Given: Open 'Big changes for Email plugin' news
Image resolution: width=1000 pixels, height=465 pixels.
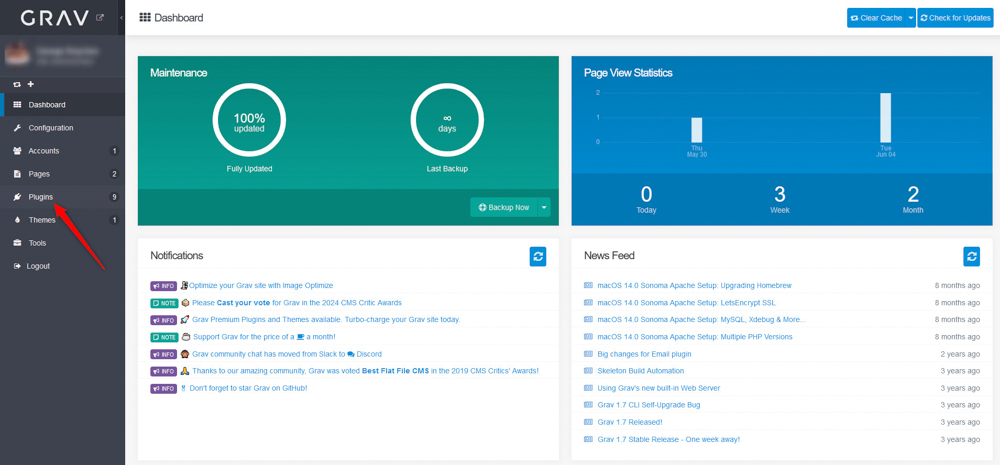Looking at the screenshot, I should tap(644, 354).
